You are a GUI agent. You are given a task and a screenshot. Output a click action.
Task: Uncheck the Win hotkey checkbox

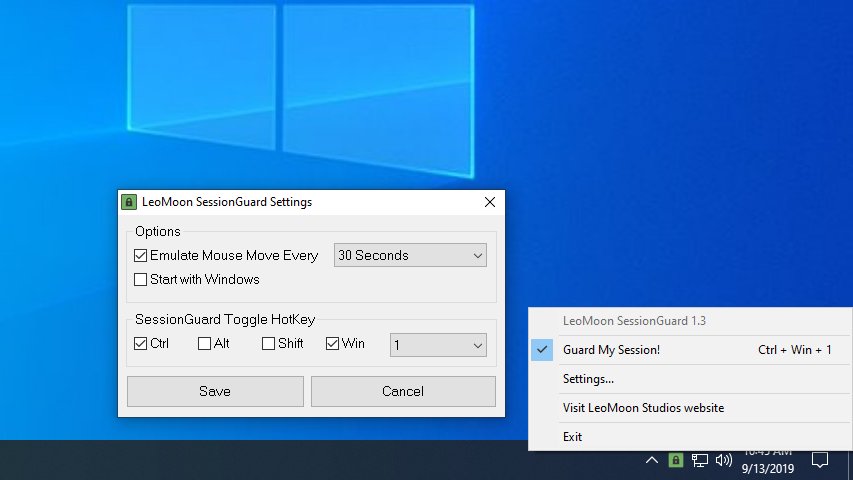click(x=333, y=344)
